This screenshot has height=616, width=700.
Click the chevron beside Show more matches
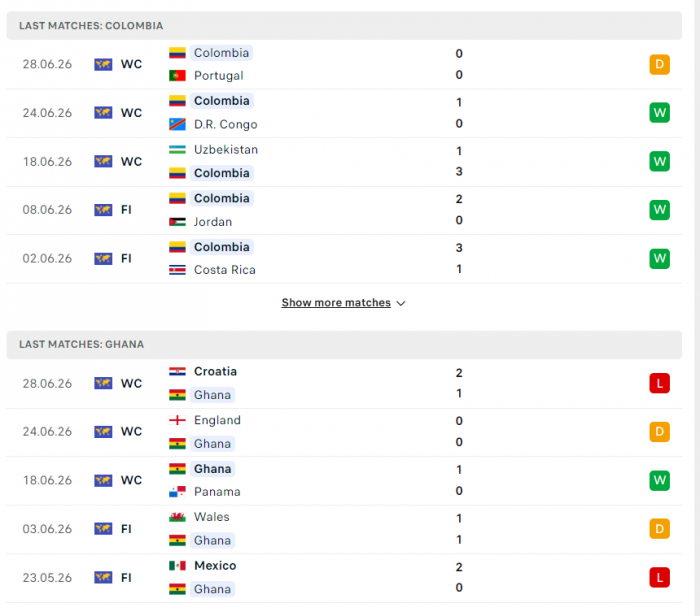point(401,304)
